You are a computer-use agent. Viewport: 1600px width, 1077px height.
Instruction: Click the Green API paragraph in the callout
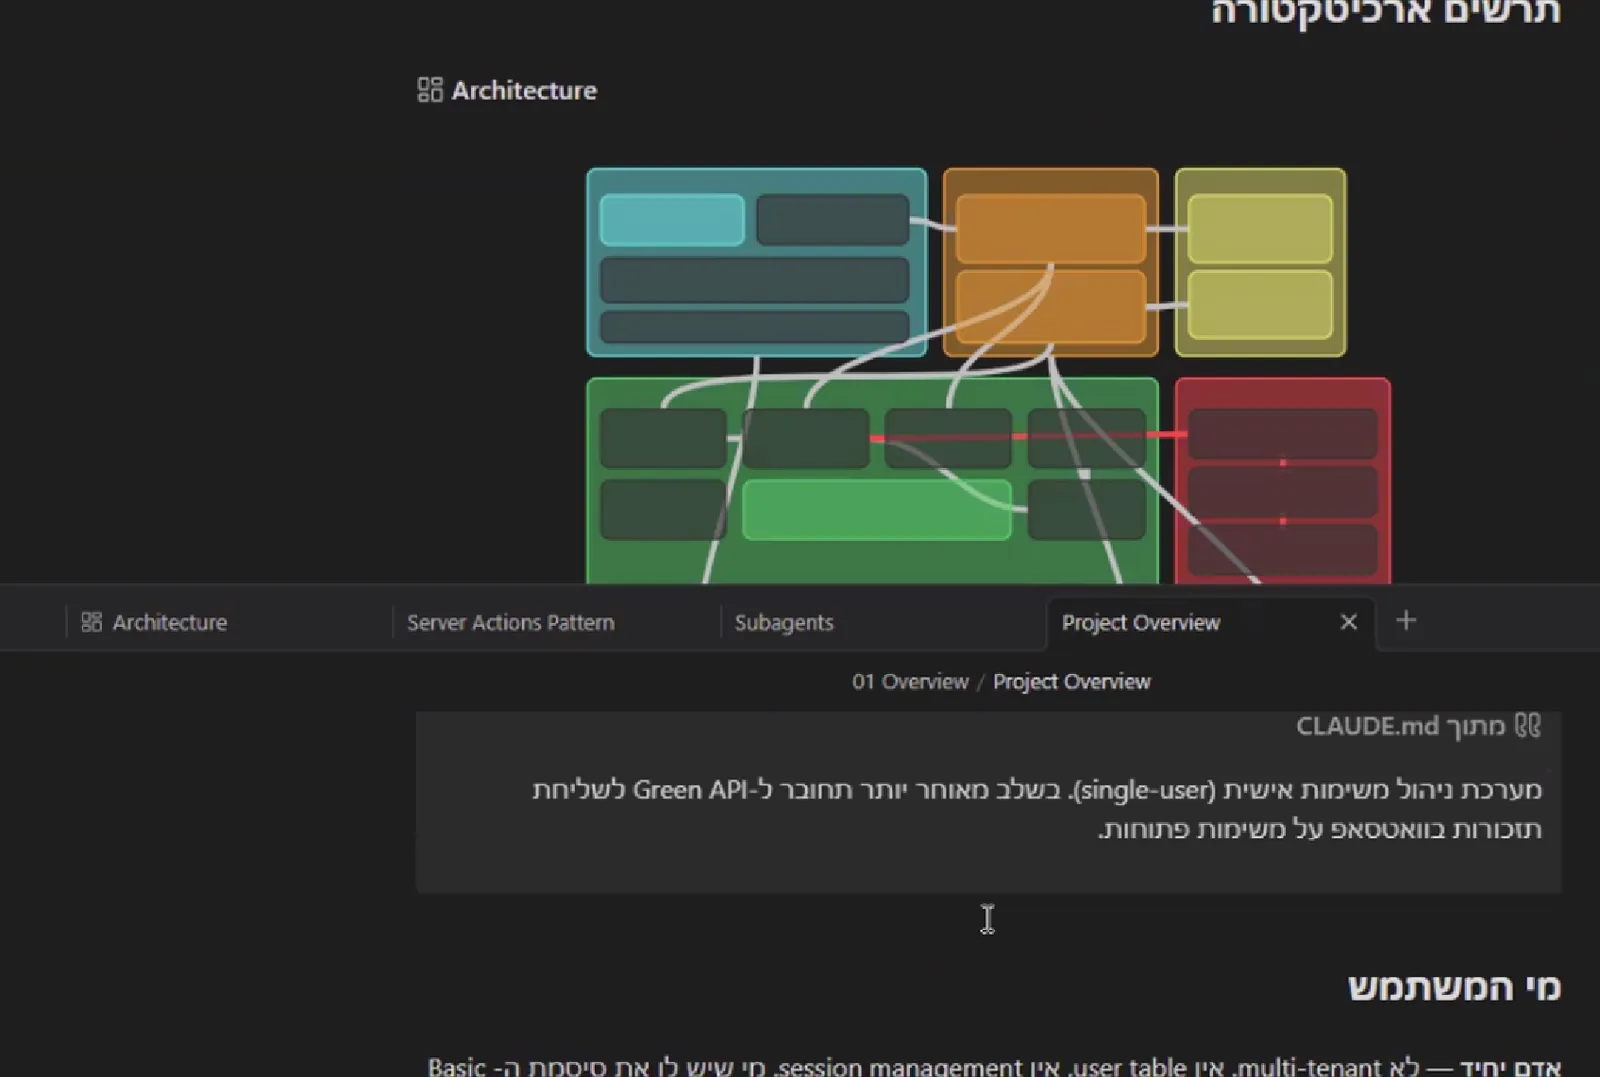pyautogui.click(x=1037, y=809)
